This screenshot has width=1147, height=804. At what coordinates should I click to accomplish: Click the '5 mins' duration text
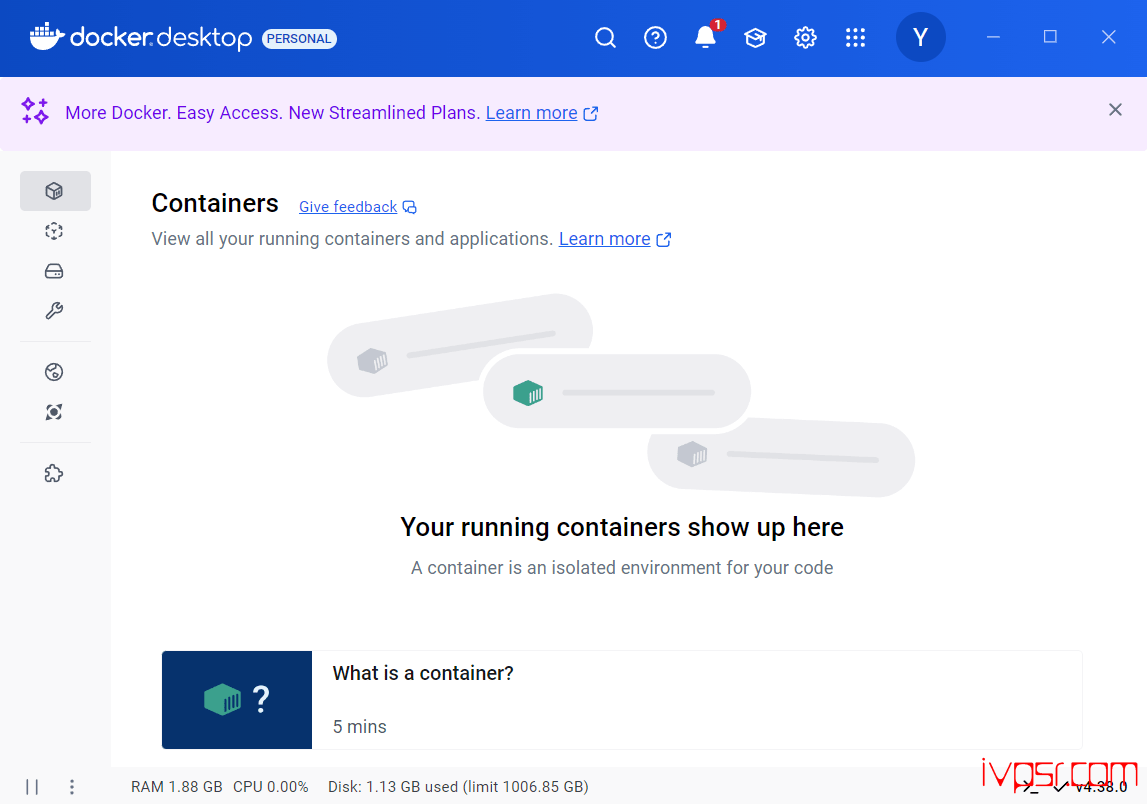point(359,726)
